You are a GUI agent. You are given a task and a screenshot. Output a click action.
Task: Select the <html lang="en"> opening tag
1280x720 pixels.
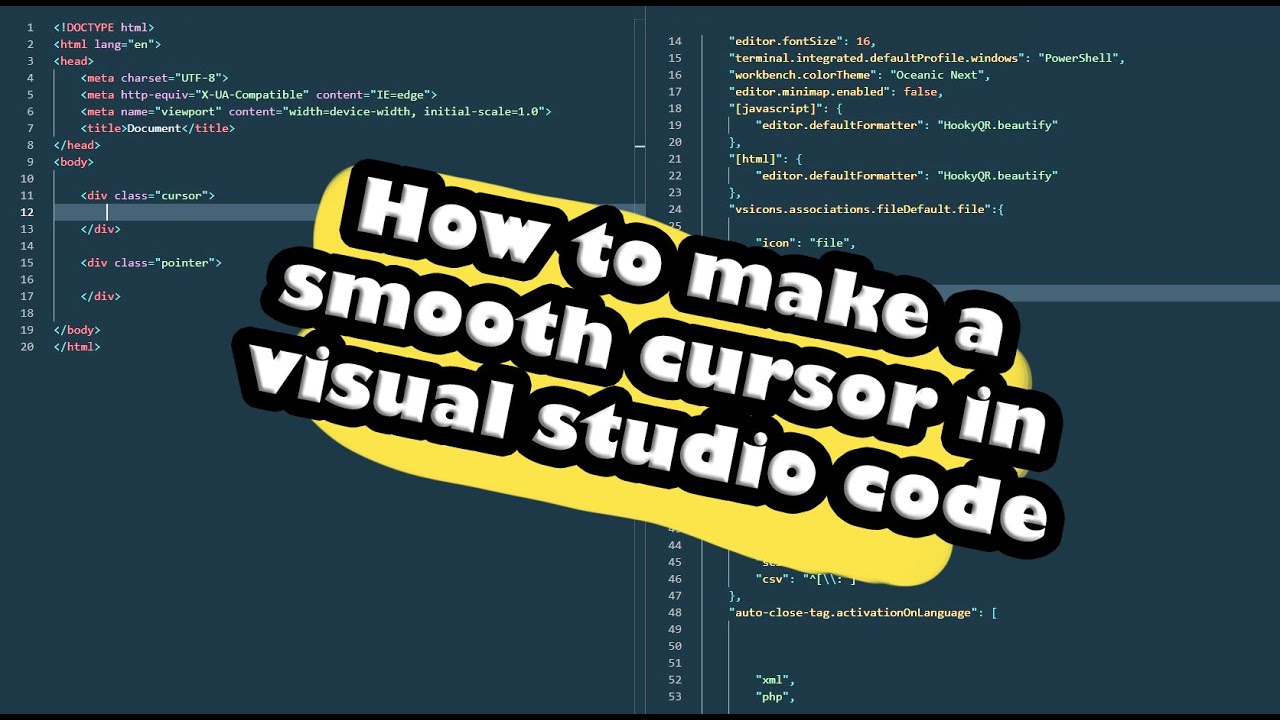[107, 44]
